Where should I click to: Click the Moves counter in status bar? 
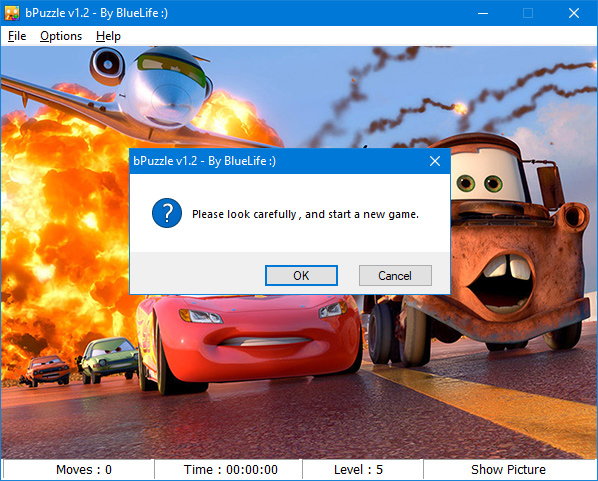point(84,469)
